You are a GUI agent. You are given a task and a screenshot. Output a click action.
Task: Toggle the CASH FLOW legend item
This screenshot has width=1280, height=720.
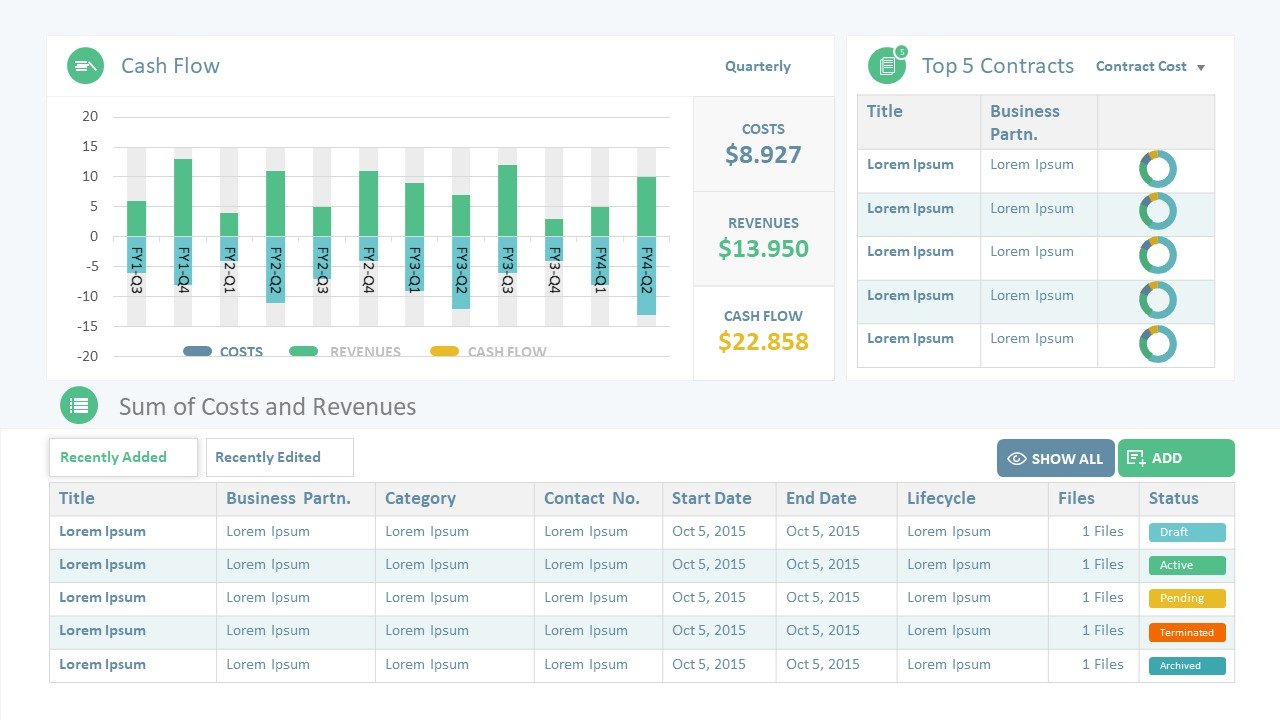[x=489, y=352]
